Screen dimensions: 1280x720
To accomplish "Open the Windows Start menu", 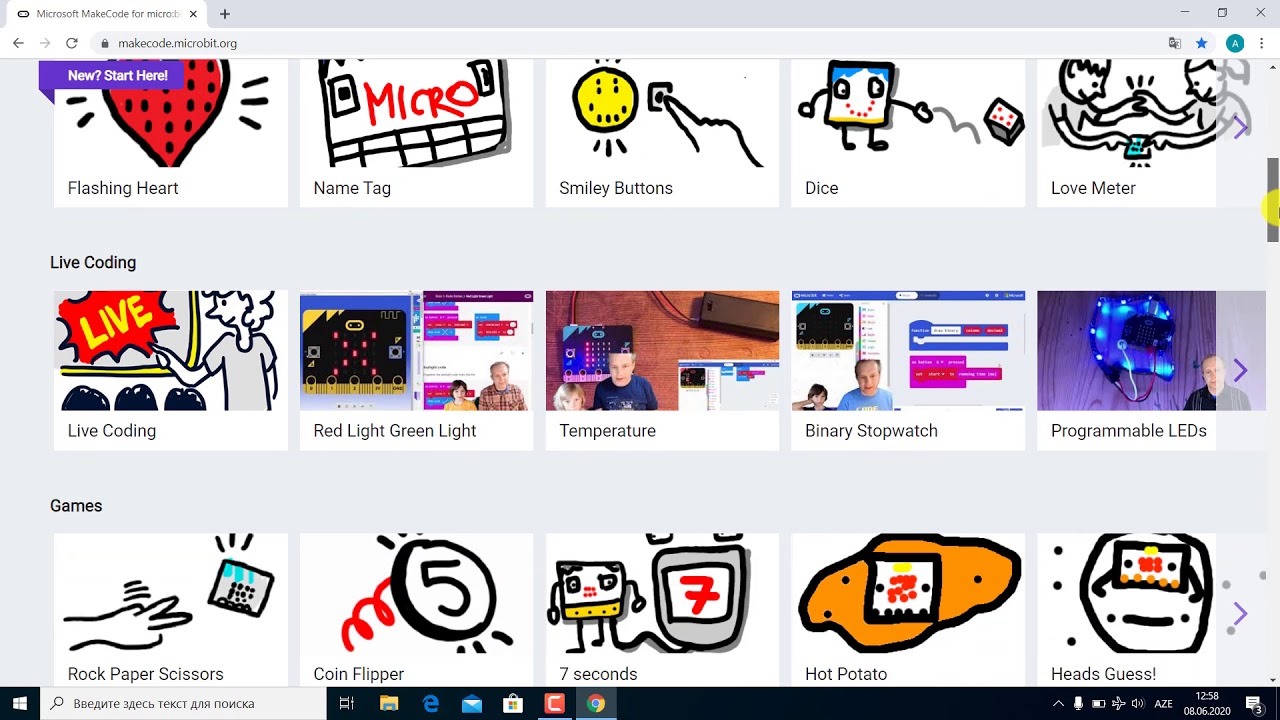I will (x=20, y=703).
